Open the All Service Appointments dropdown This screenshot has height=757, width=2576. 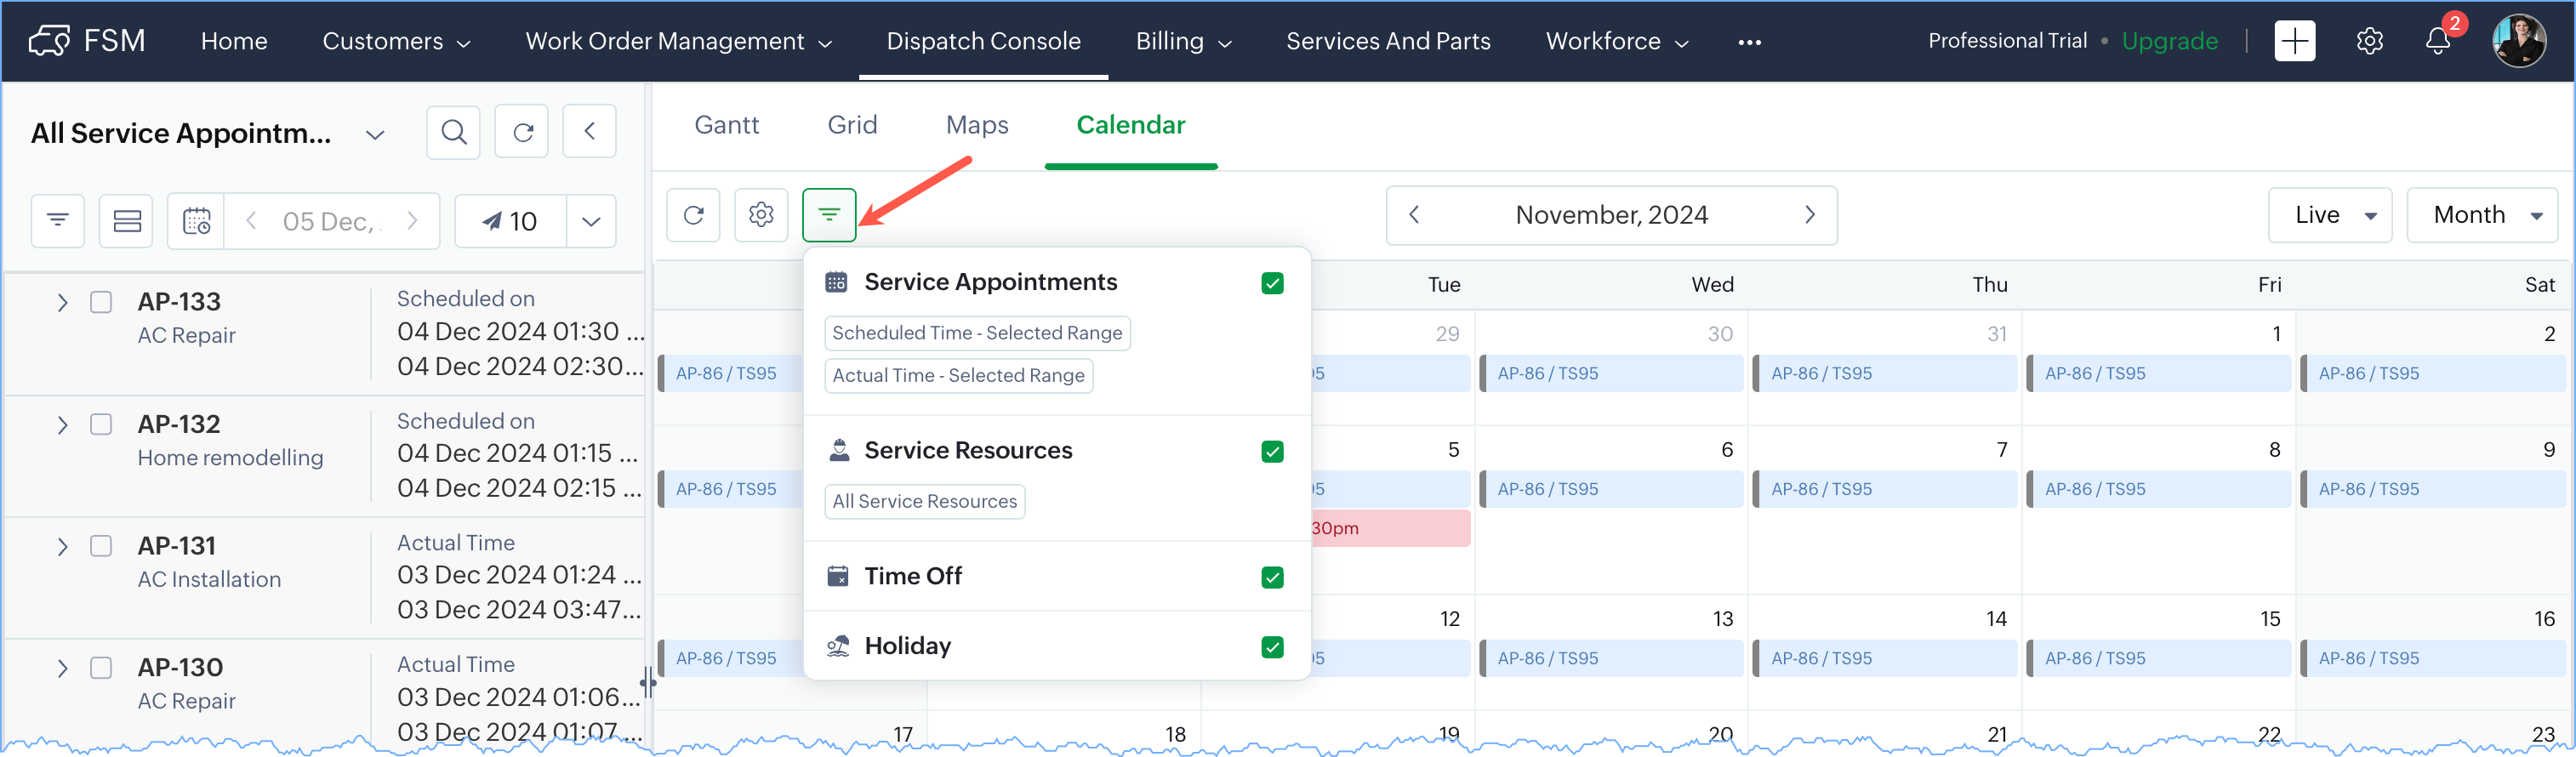pyautogui.click(x=375, y=134)
